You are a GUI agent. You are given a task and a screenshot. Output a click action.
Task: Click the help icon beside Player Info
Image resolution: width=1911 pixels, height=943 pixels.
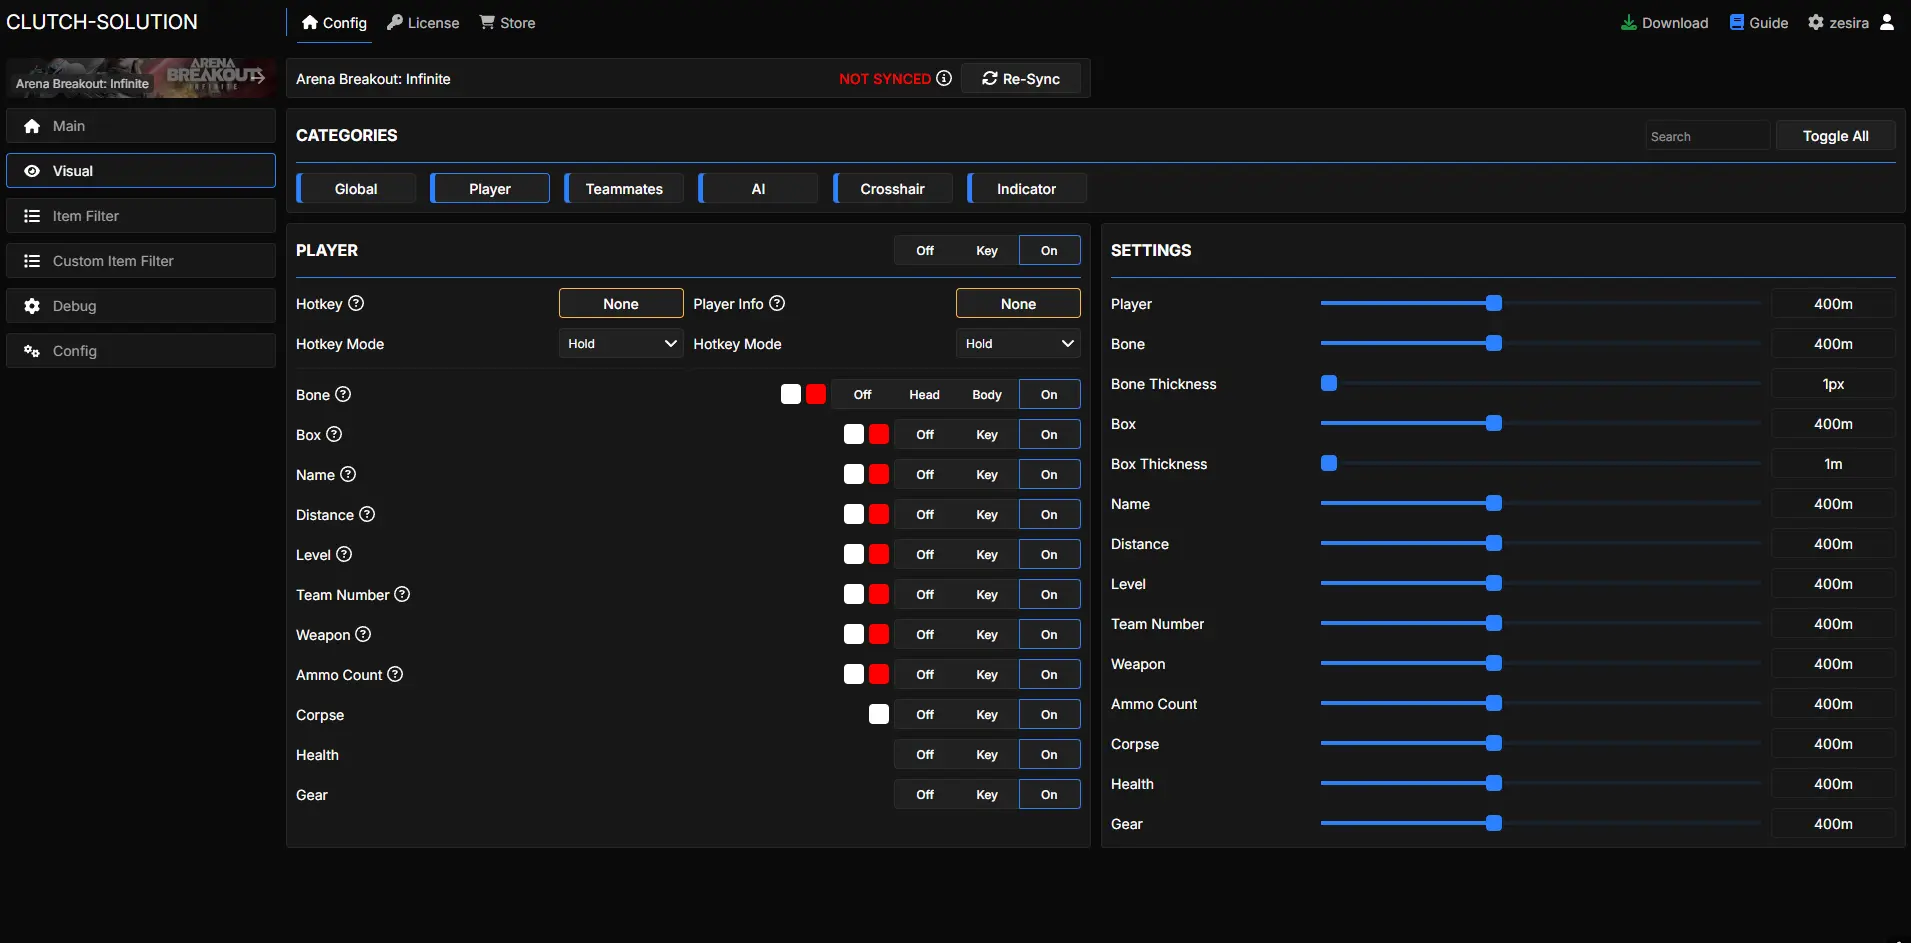777,303
